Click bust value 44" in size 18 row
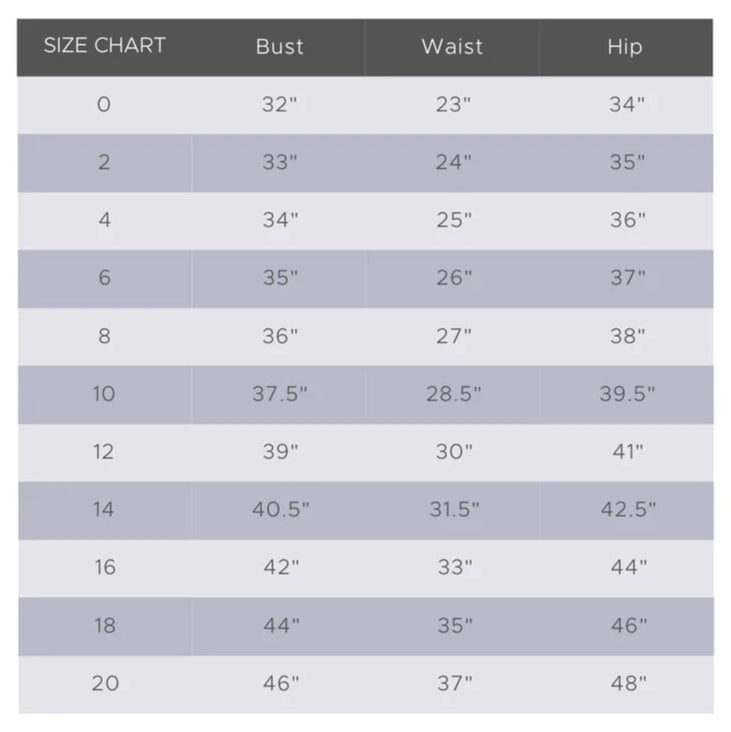The height and width of the screenshot is (732, 731). click(x=281, y=626)
